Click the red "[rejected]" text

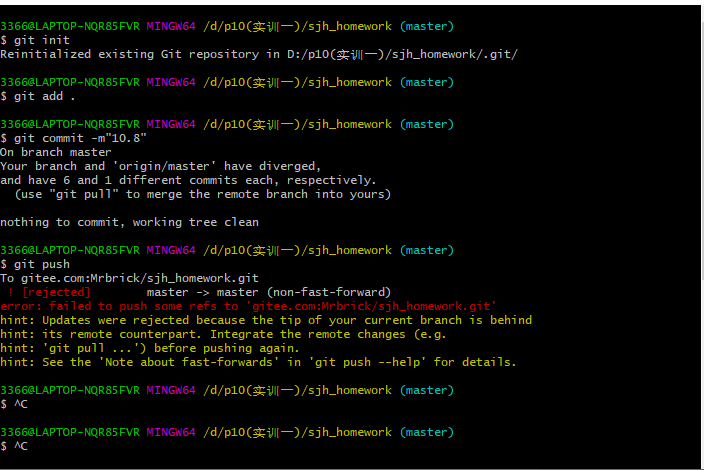[x=56, y=292]
